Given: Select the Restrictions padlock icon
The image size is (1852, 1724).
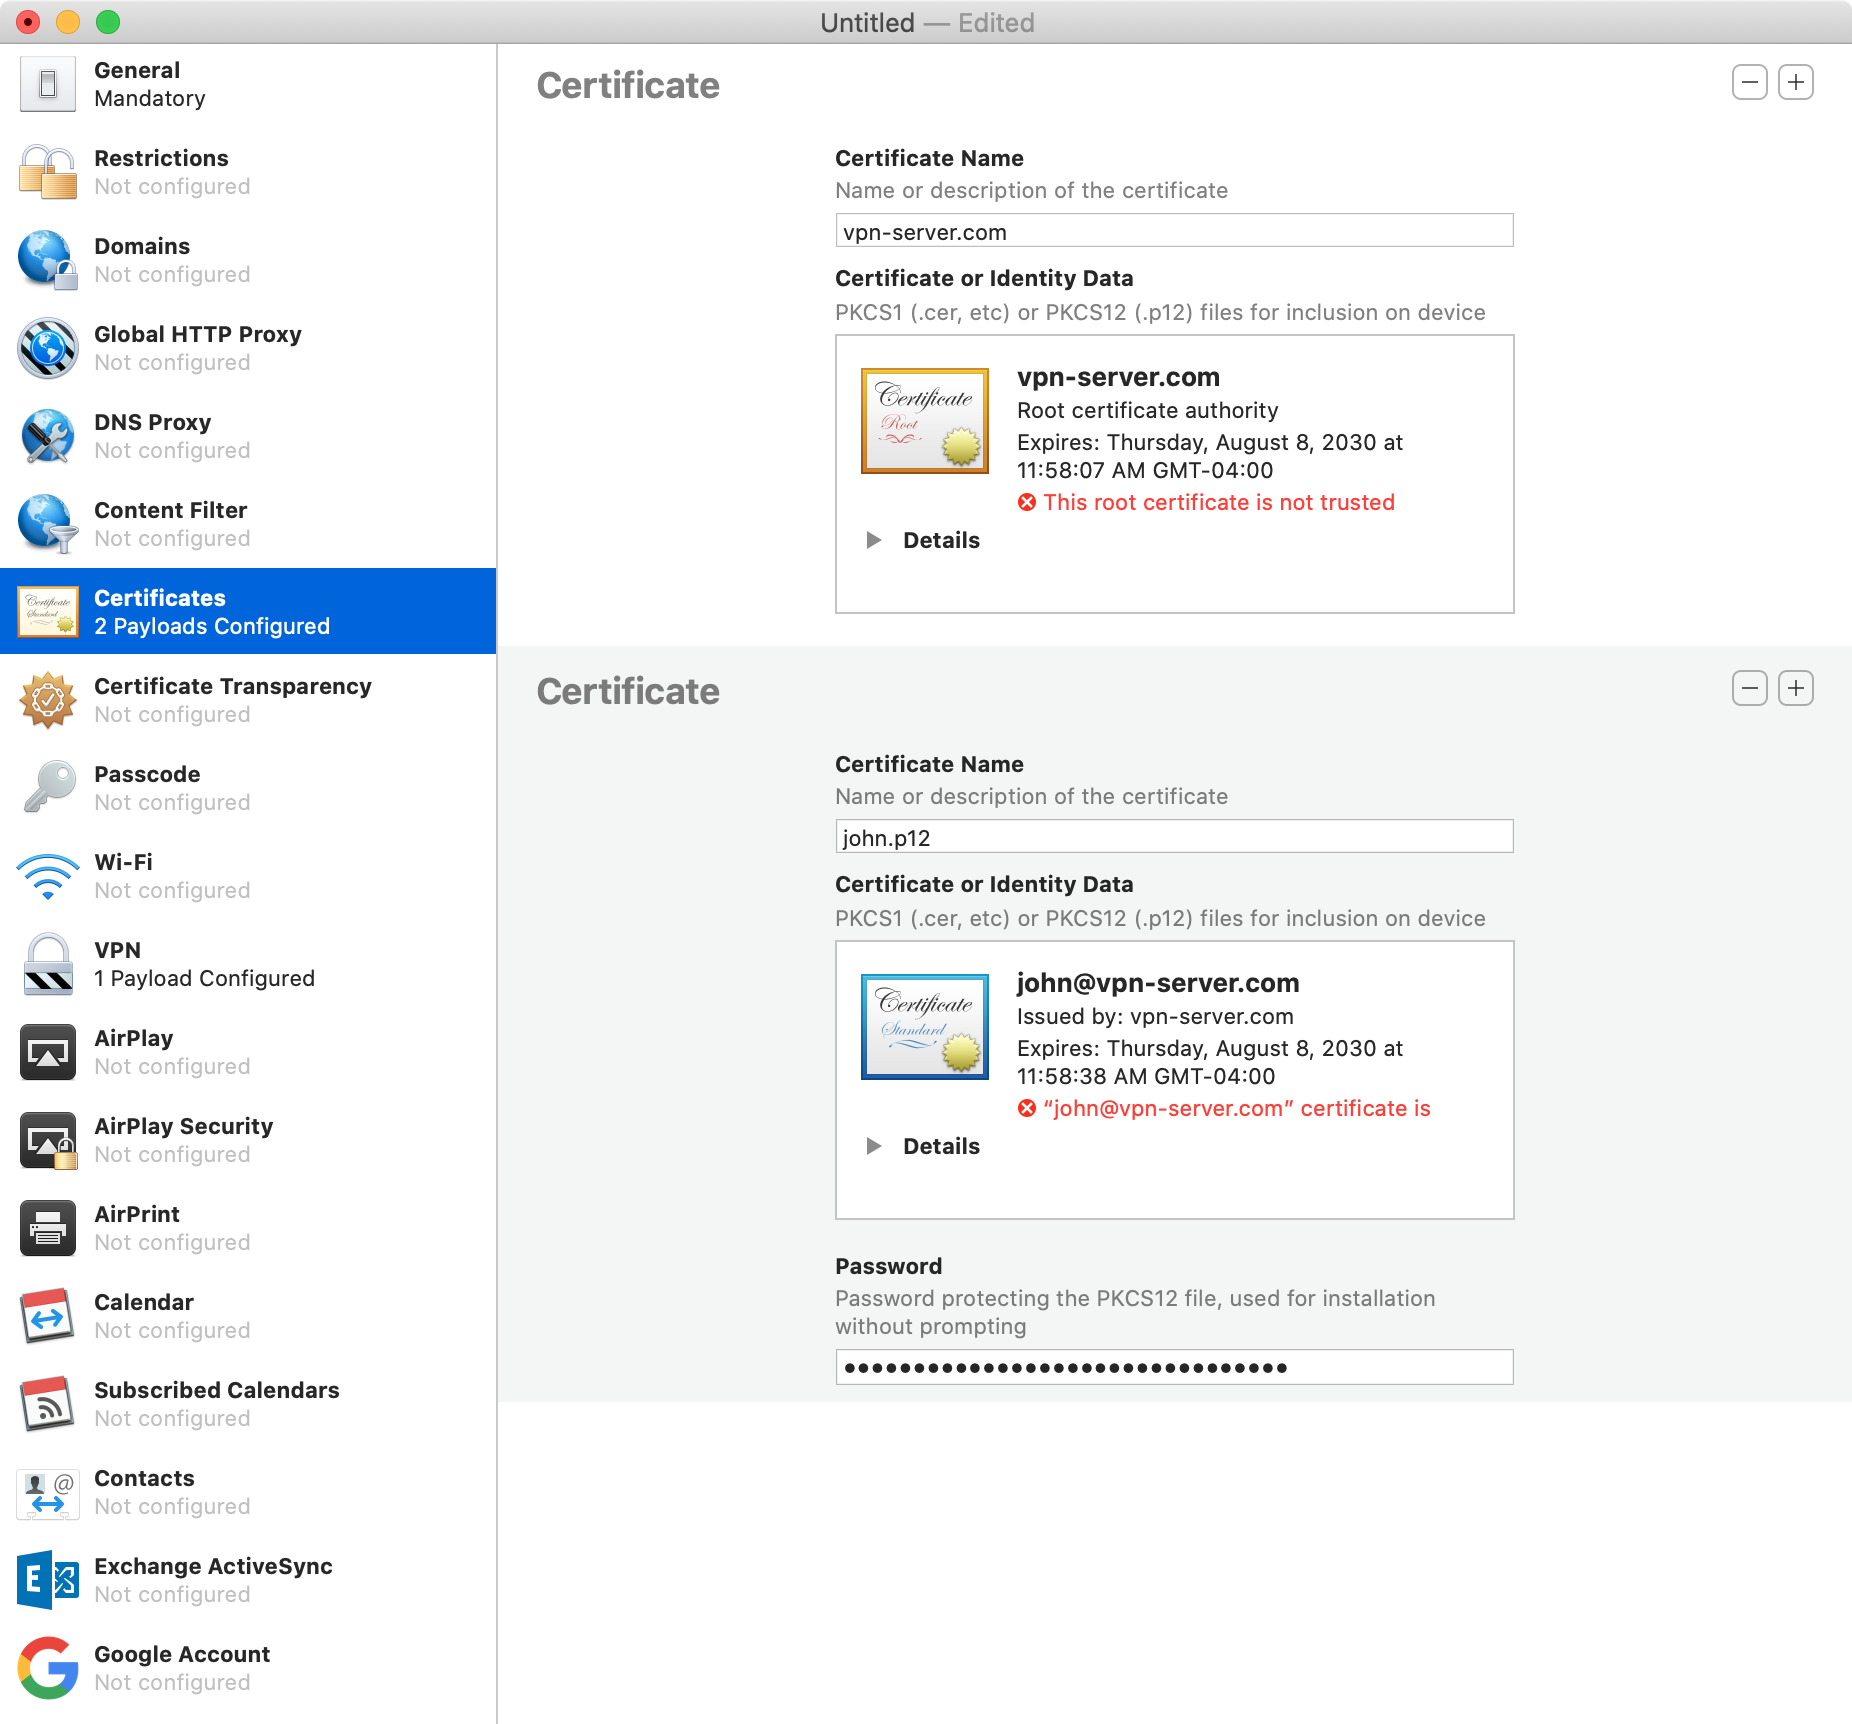Looking at the screenshot, I should (47, 172).
